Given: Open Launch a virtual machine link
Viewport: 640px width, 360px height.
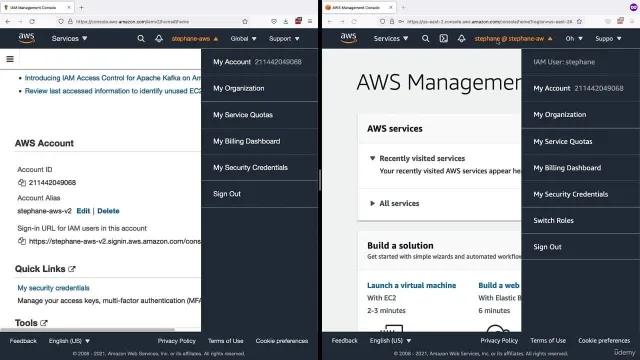Looking at the screenshot, I should click(411, 285).
